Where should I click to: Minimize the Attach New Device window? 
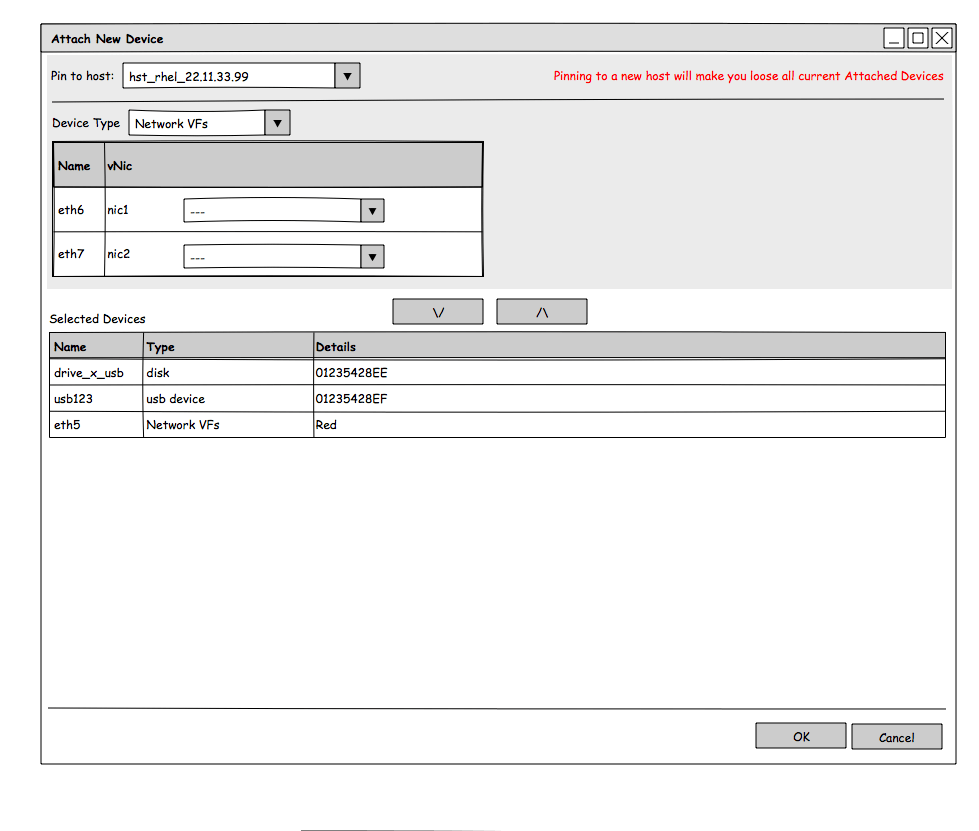(894, 38)
